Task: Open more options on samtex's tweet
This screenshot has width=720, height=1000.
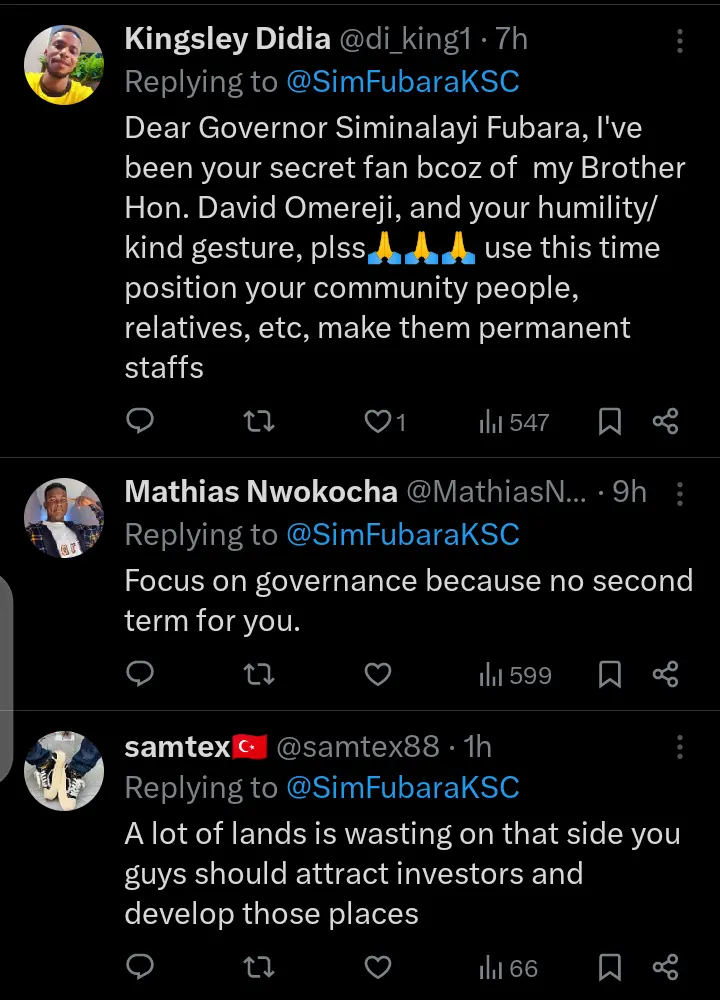Action: 680,747
